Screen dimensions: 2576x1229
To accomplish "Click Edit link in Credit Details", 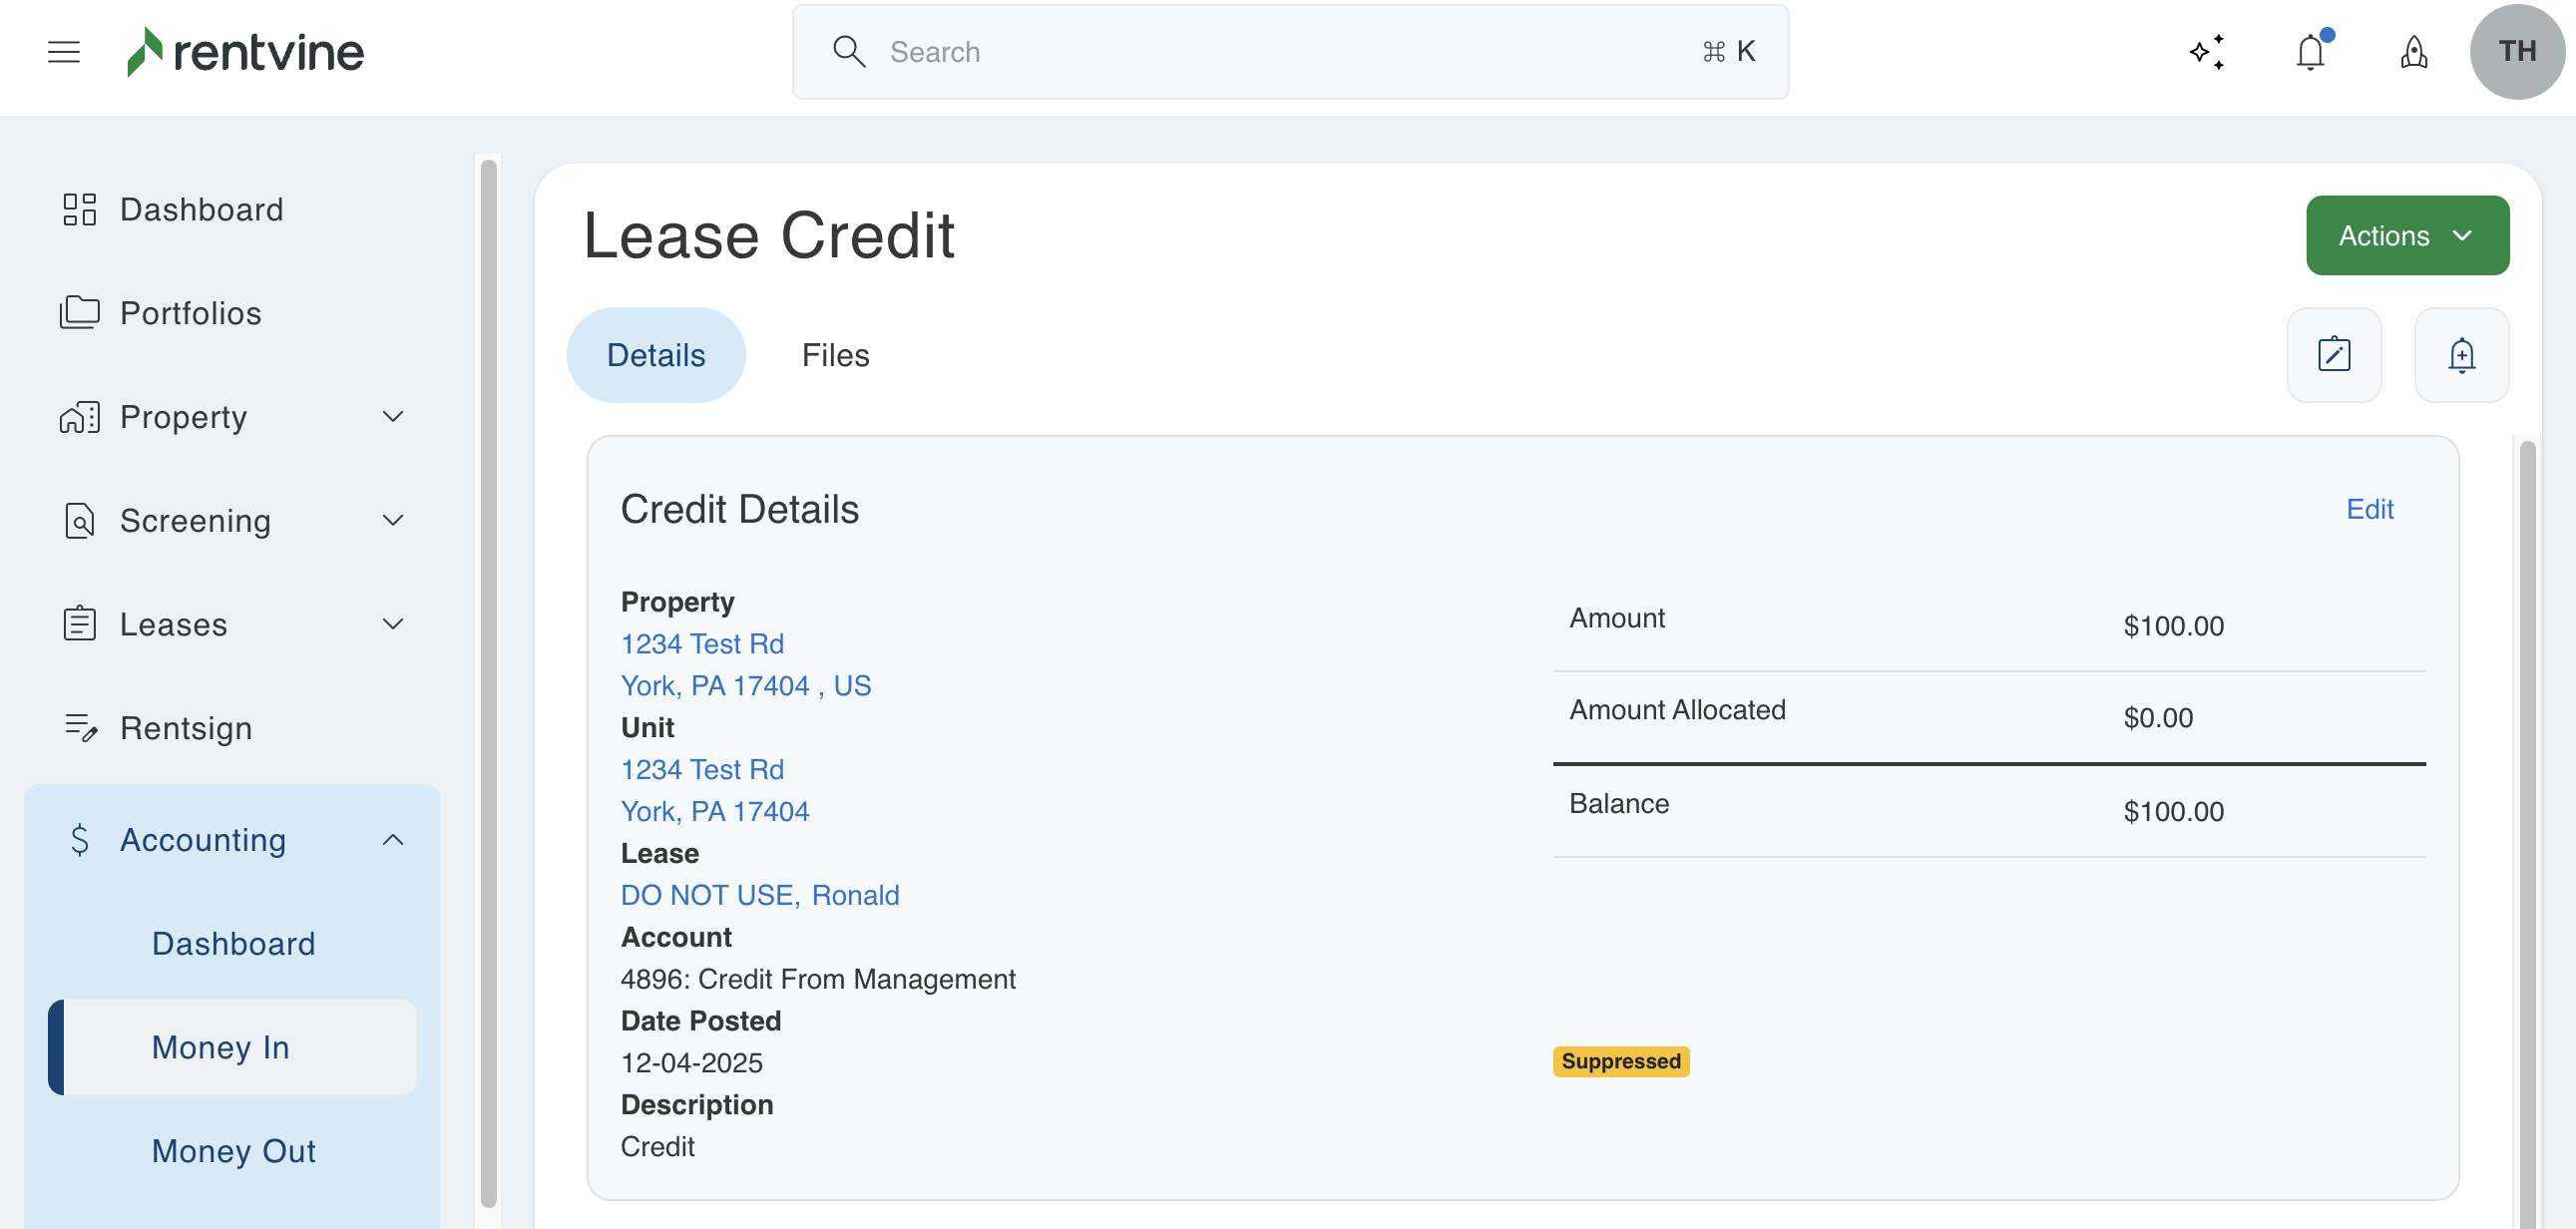I will pos(2369,509).
